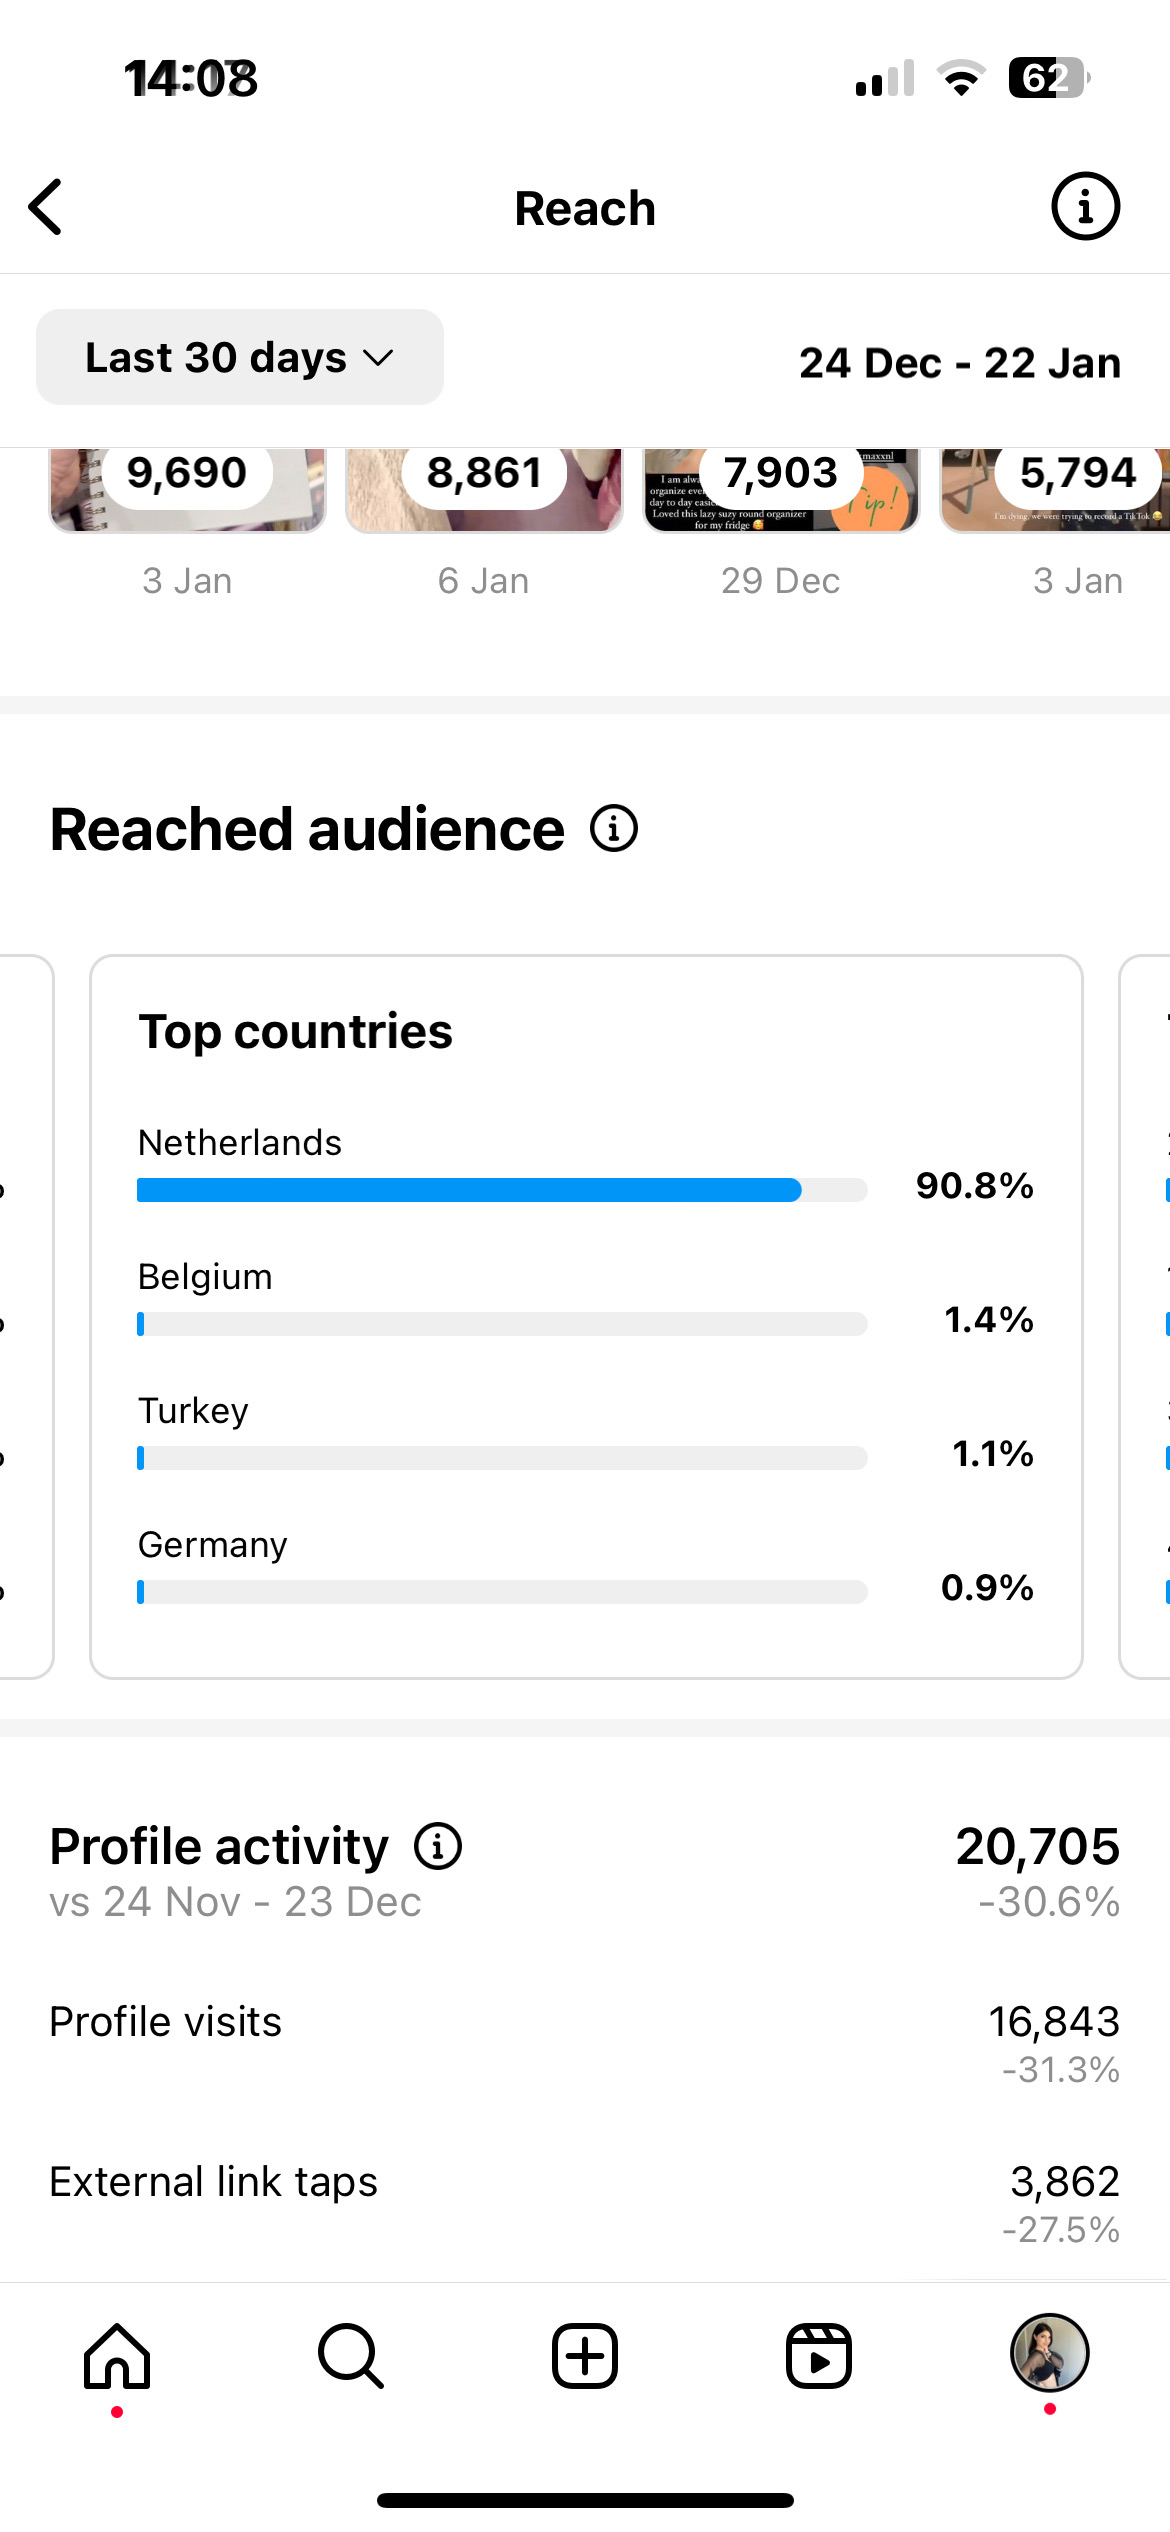1170x2532 pixels.
Task: Expand the Last 30 days dropdown
Action: 240,357
